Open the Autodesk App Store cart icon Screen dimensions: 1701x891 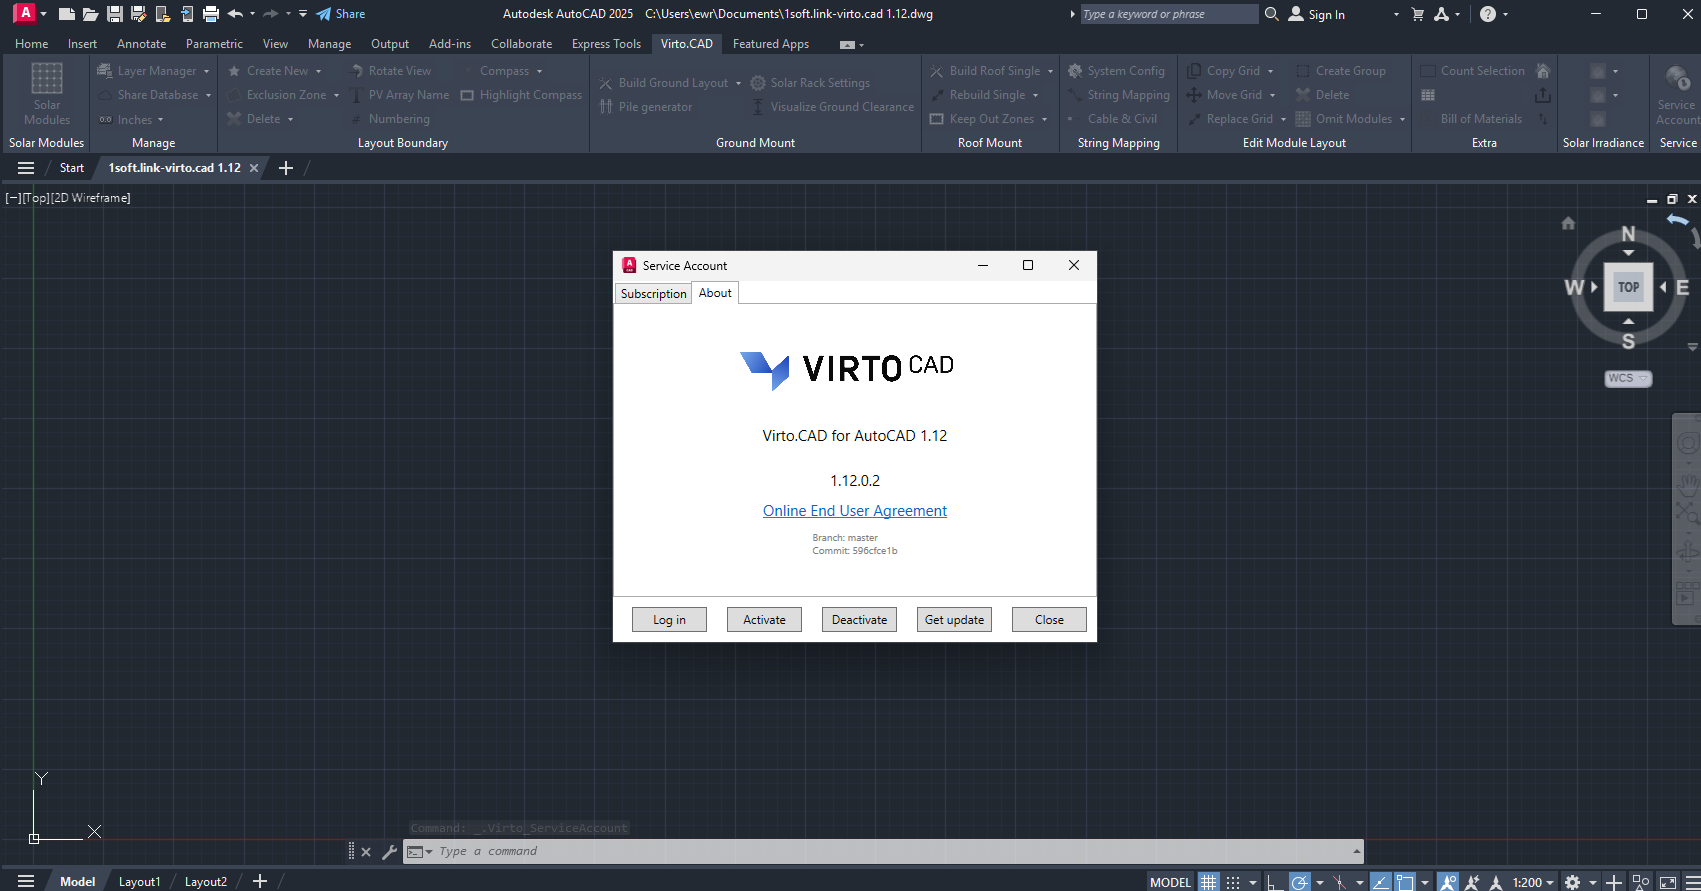[1417, 14]
